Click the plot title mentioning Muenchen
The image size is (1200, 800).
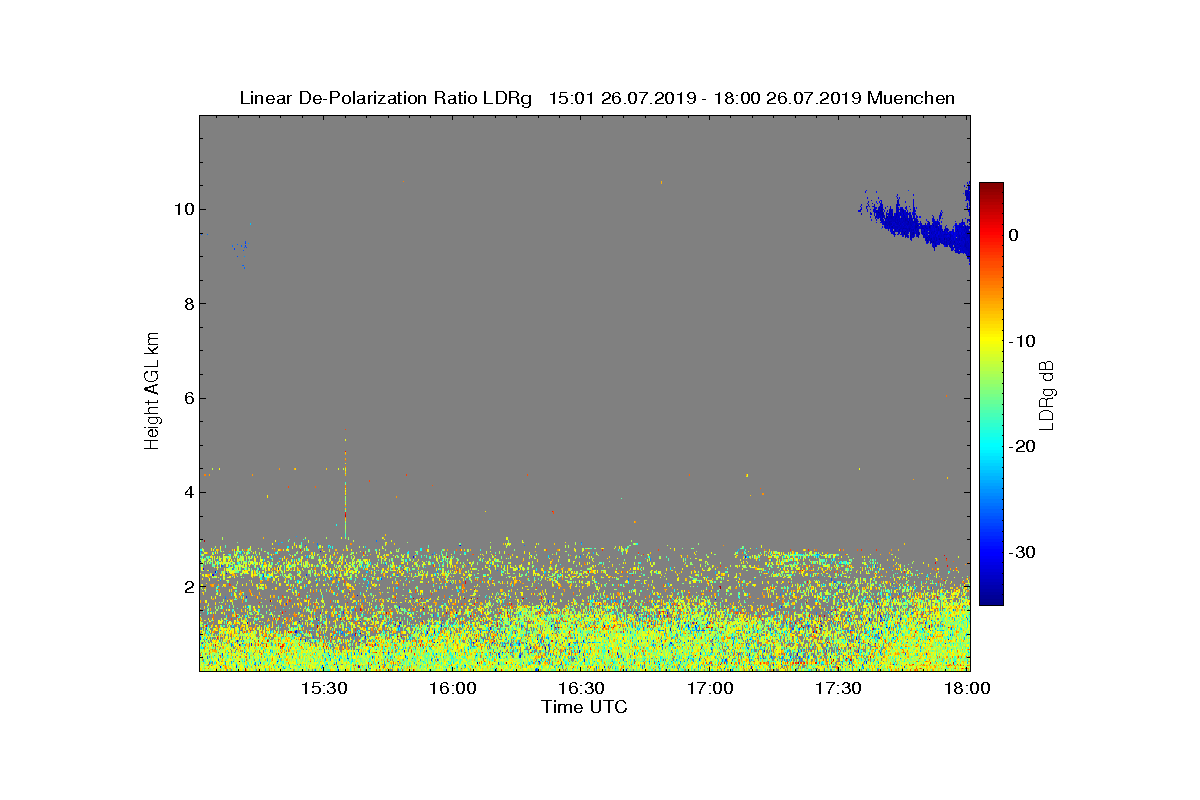[597, 98]
